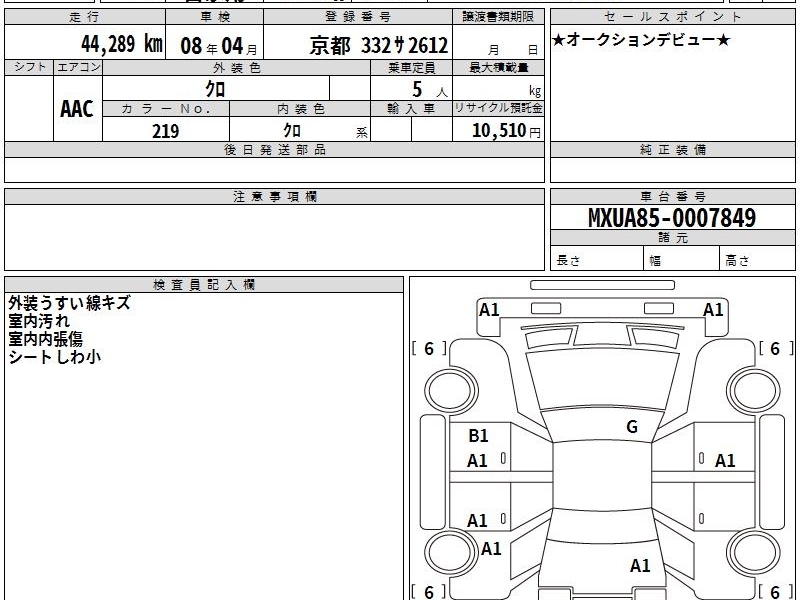
Task: Click the リサイクル預託金 header
Action: point(498,108)
